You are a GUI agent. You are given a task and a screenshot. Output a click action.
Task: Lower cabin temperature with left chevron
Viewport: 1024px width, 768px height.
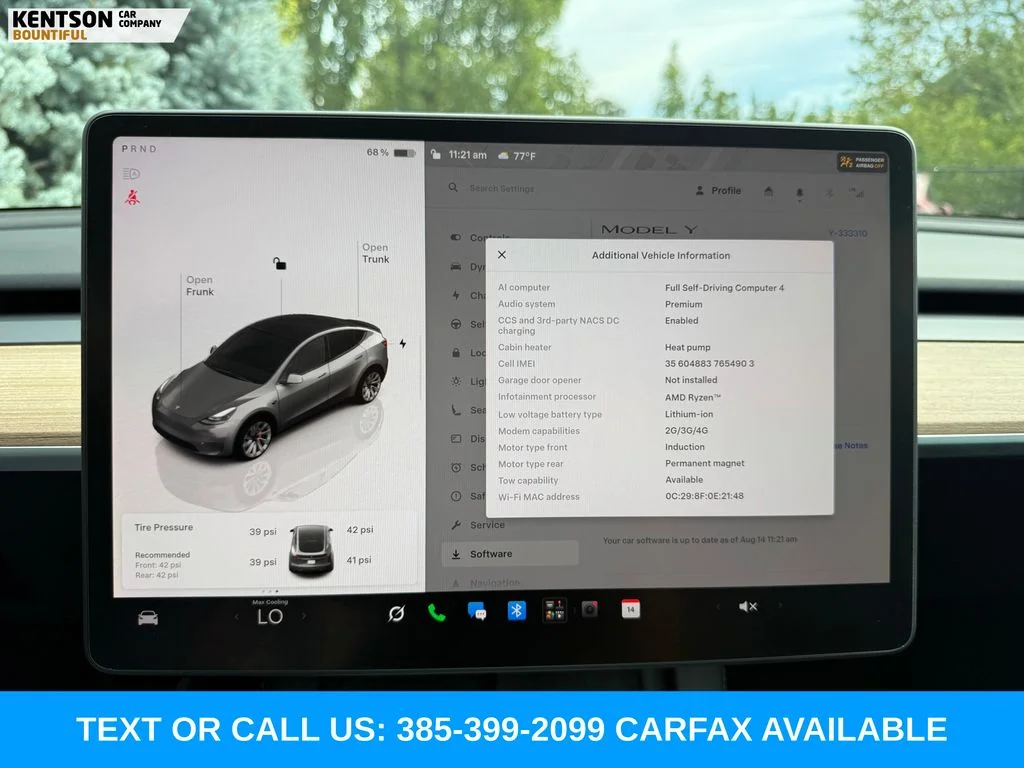[x=237, y=616]
